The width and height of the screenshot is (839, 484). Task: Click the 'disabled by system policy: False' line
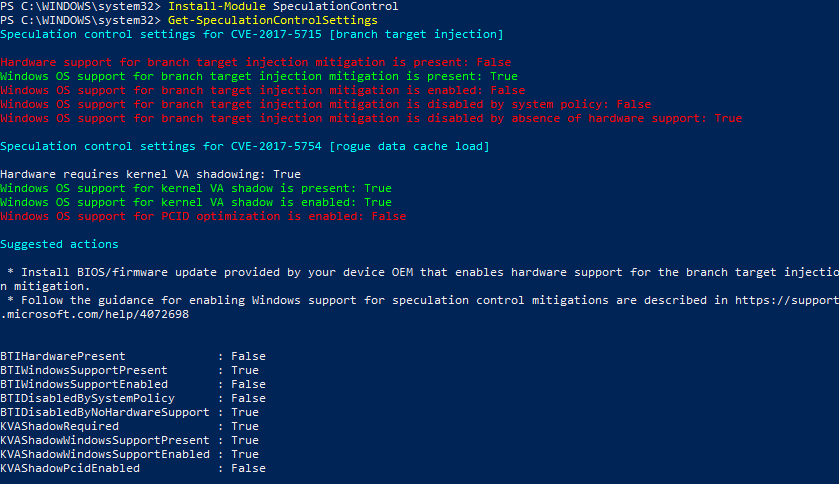(x=326, y=104)
